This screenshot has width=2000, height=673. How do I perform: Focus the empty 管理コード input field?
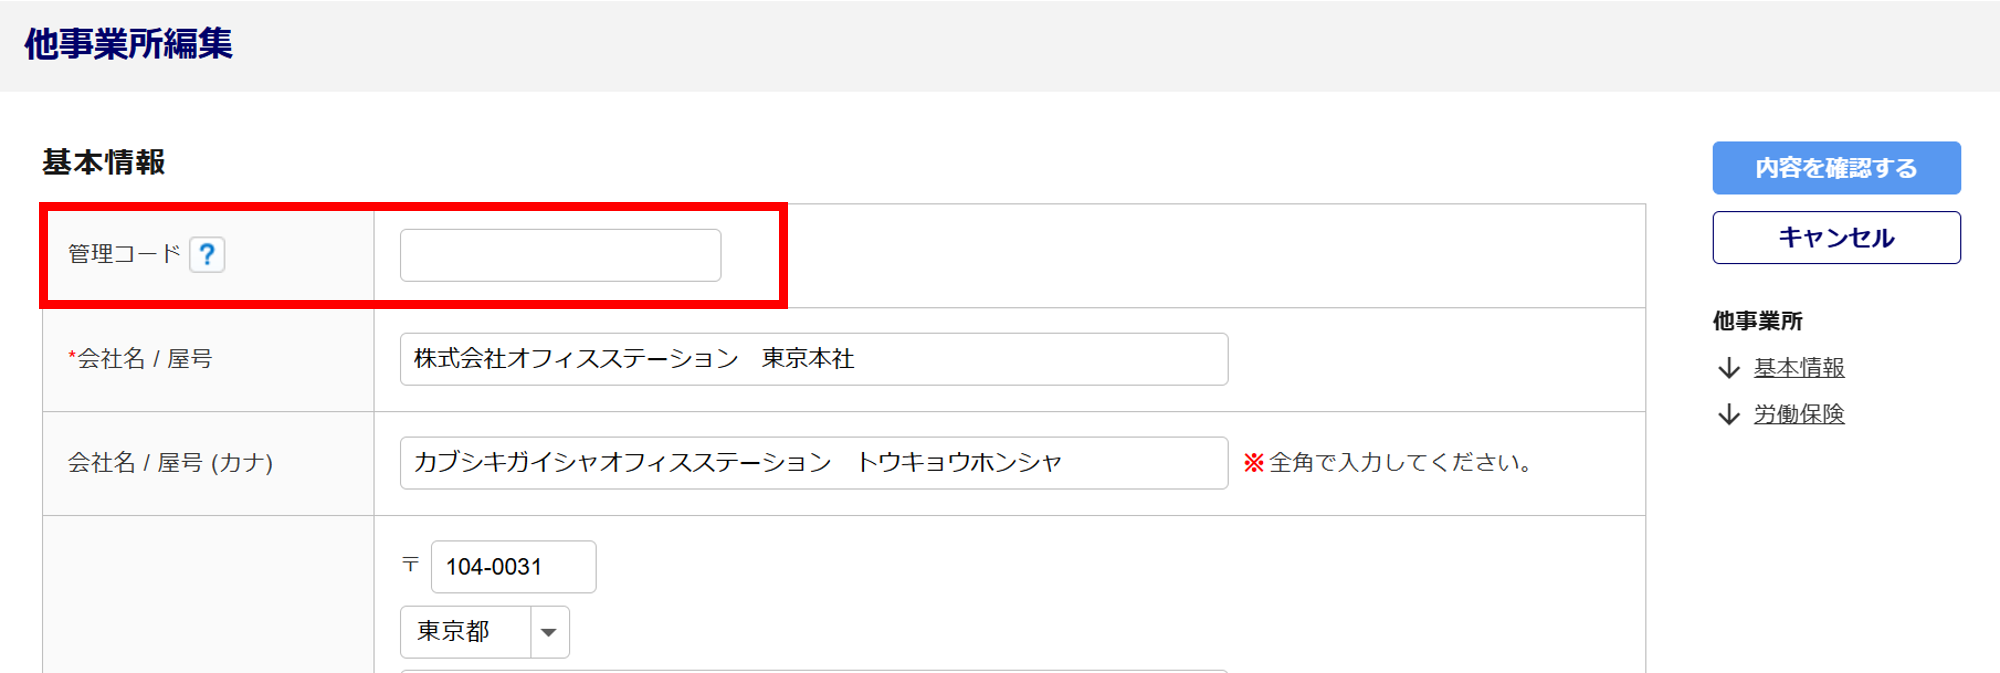tap(560, 255)
